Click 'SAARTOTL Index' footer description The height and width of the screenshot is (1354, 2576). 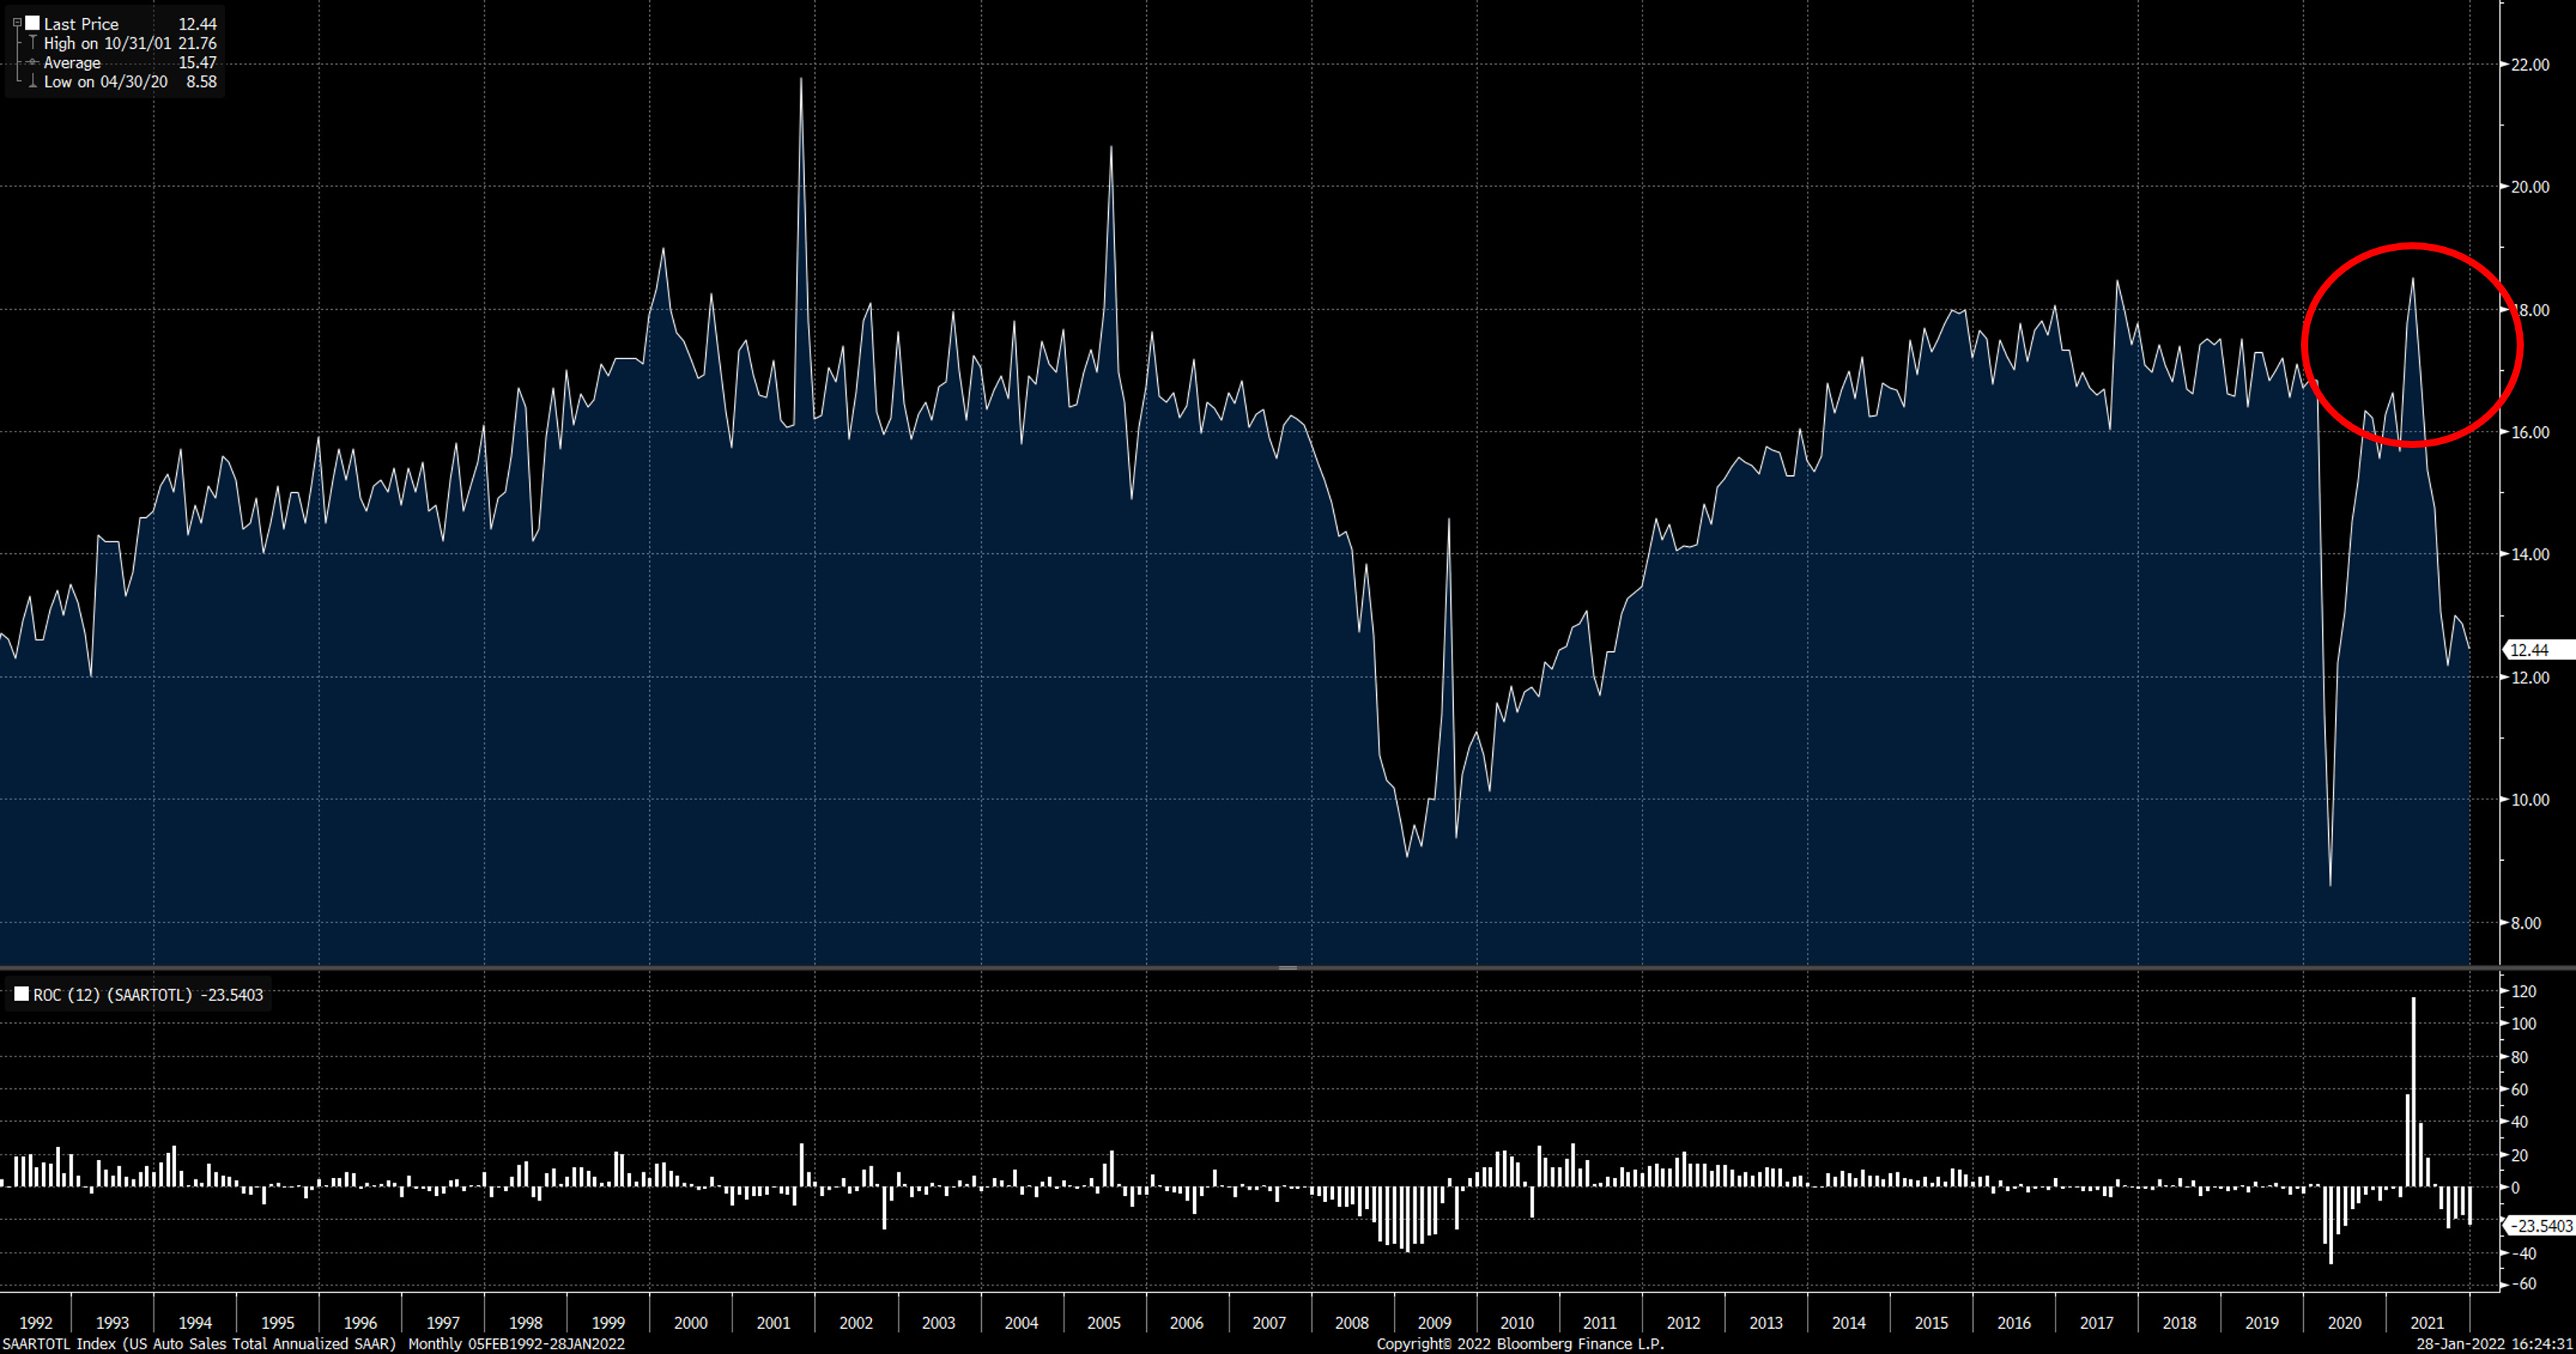click(x=199, y=1344)
